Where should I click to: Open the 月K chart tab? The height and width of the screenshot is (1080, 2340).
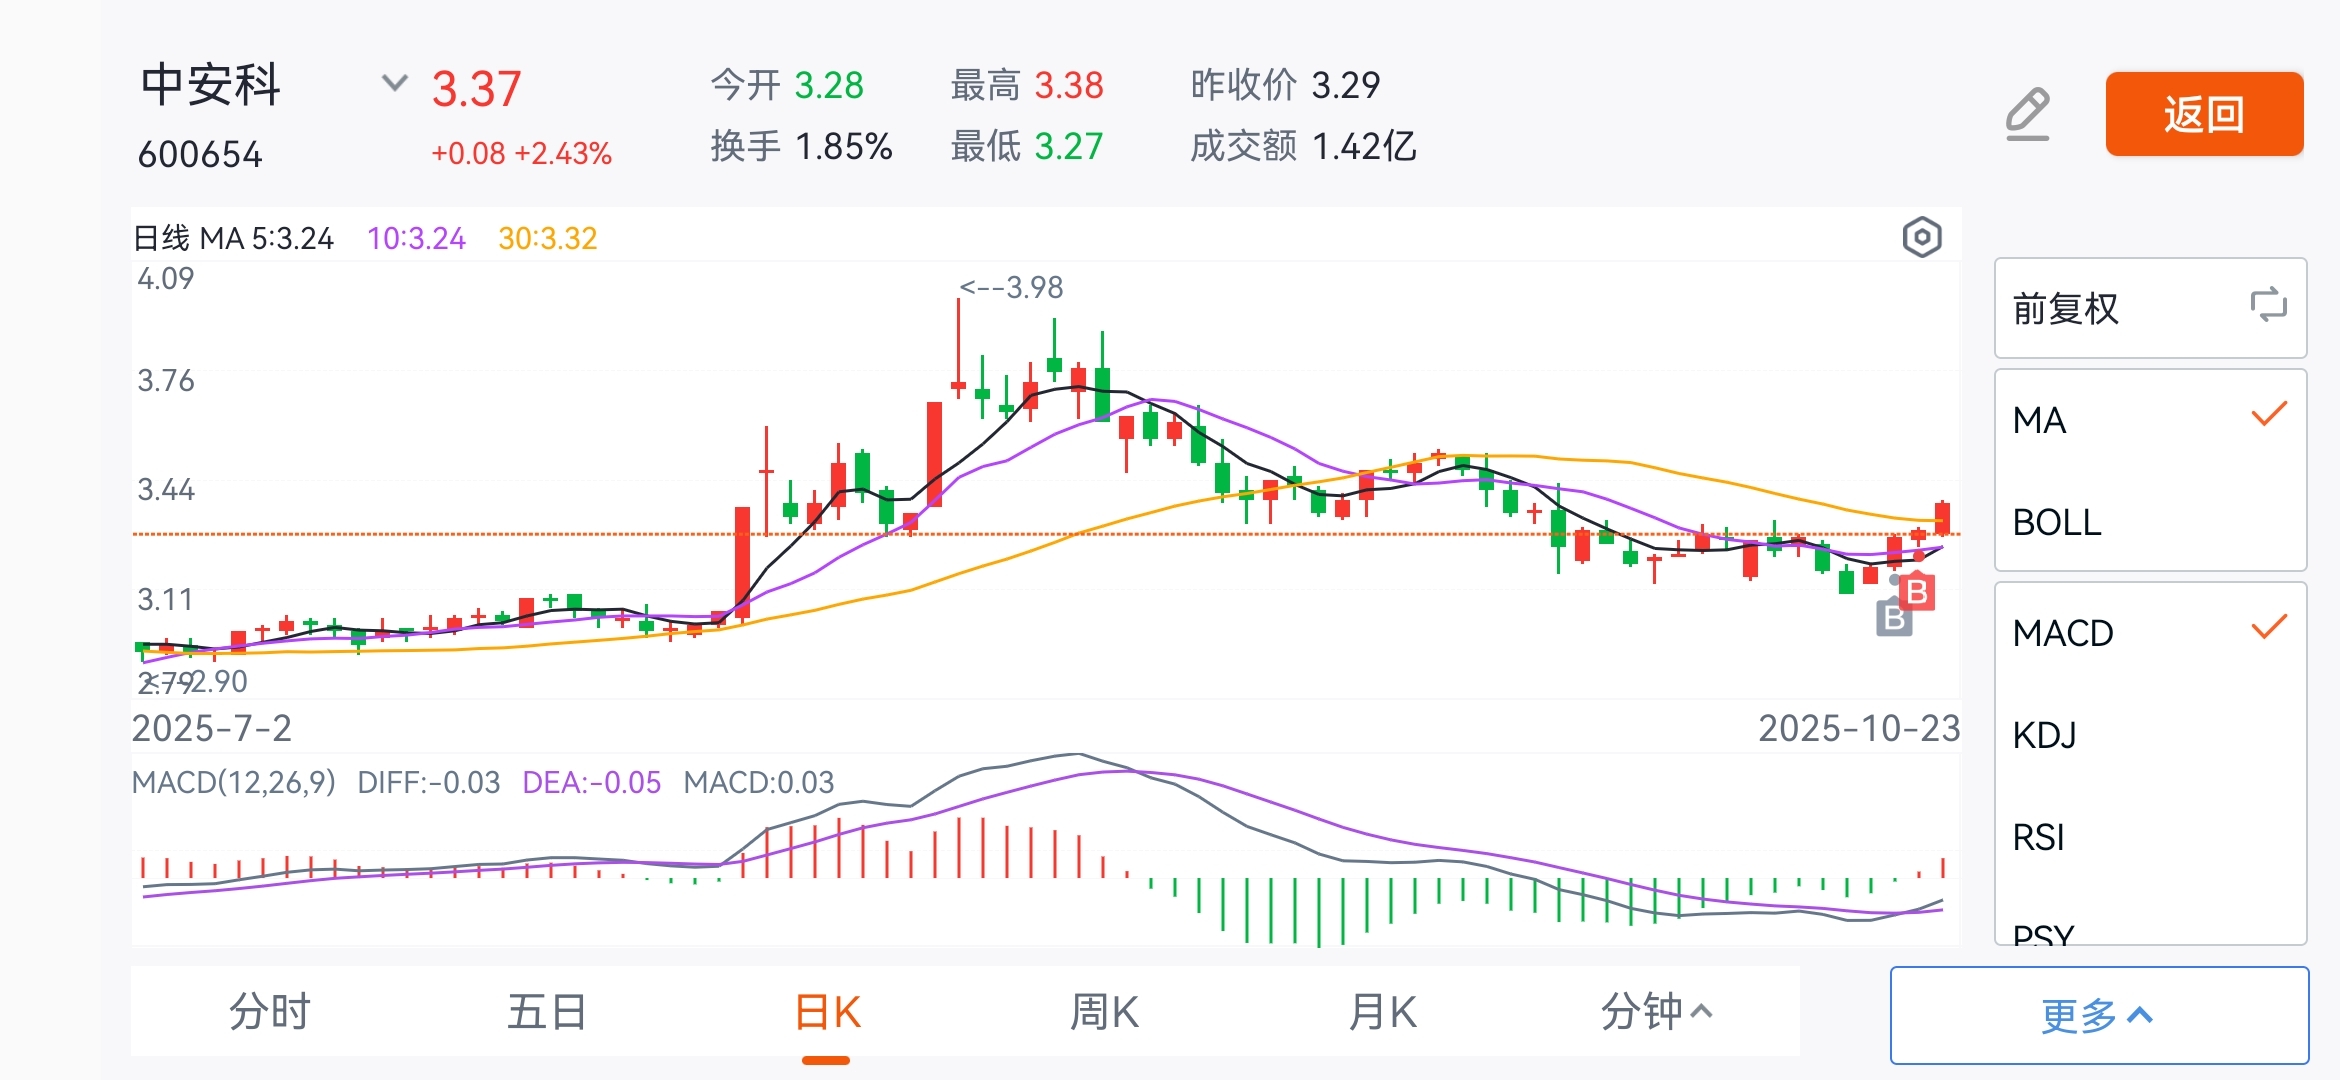1382,1012
